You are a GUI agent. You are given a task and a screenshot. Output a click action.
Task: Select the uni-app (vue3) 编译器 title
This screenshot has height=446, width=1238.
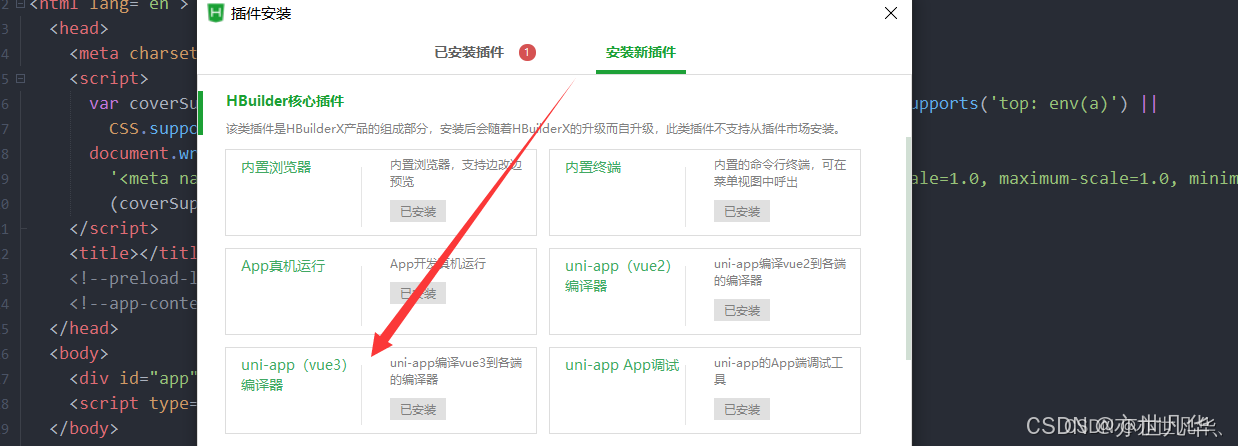(x=294, y=375)
